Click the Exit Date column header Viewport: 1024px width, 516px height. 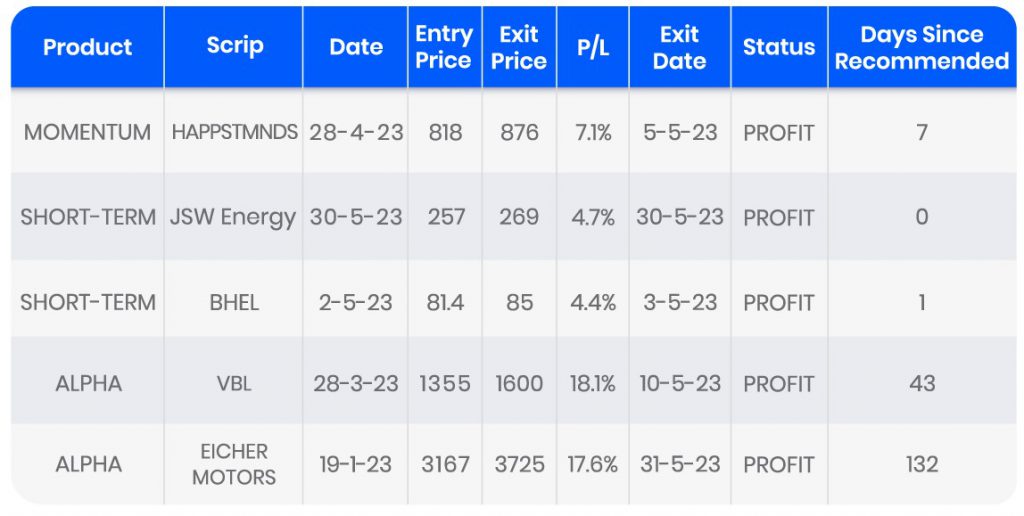pos(679,47)
